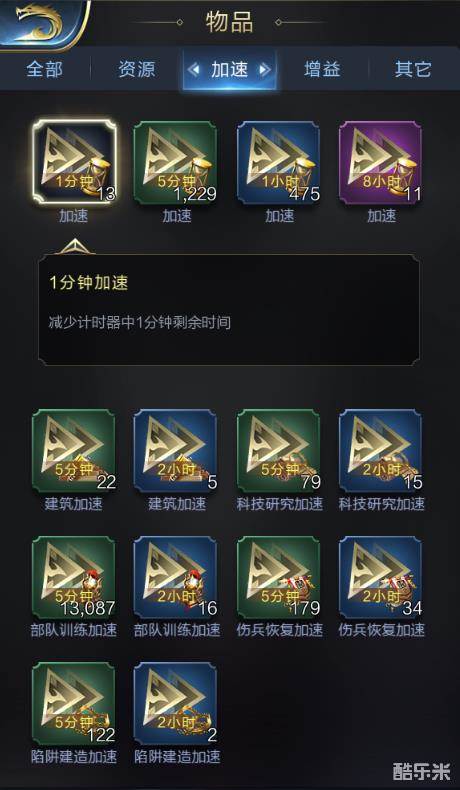The width and height of the screenshot is (460, 790).
Task: Select the 2小时 陷阱建造加速 item
Action: pyautogui.click(x=175, y=704)
